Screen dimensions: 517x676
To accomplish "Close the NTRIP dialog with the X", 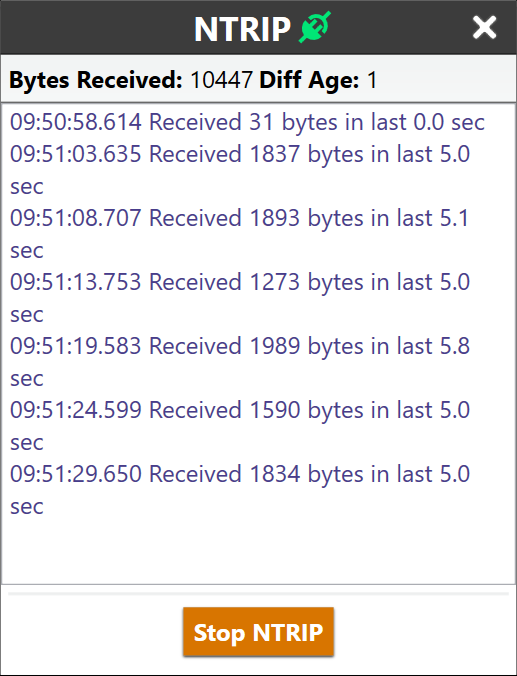I will pos(484,28).
